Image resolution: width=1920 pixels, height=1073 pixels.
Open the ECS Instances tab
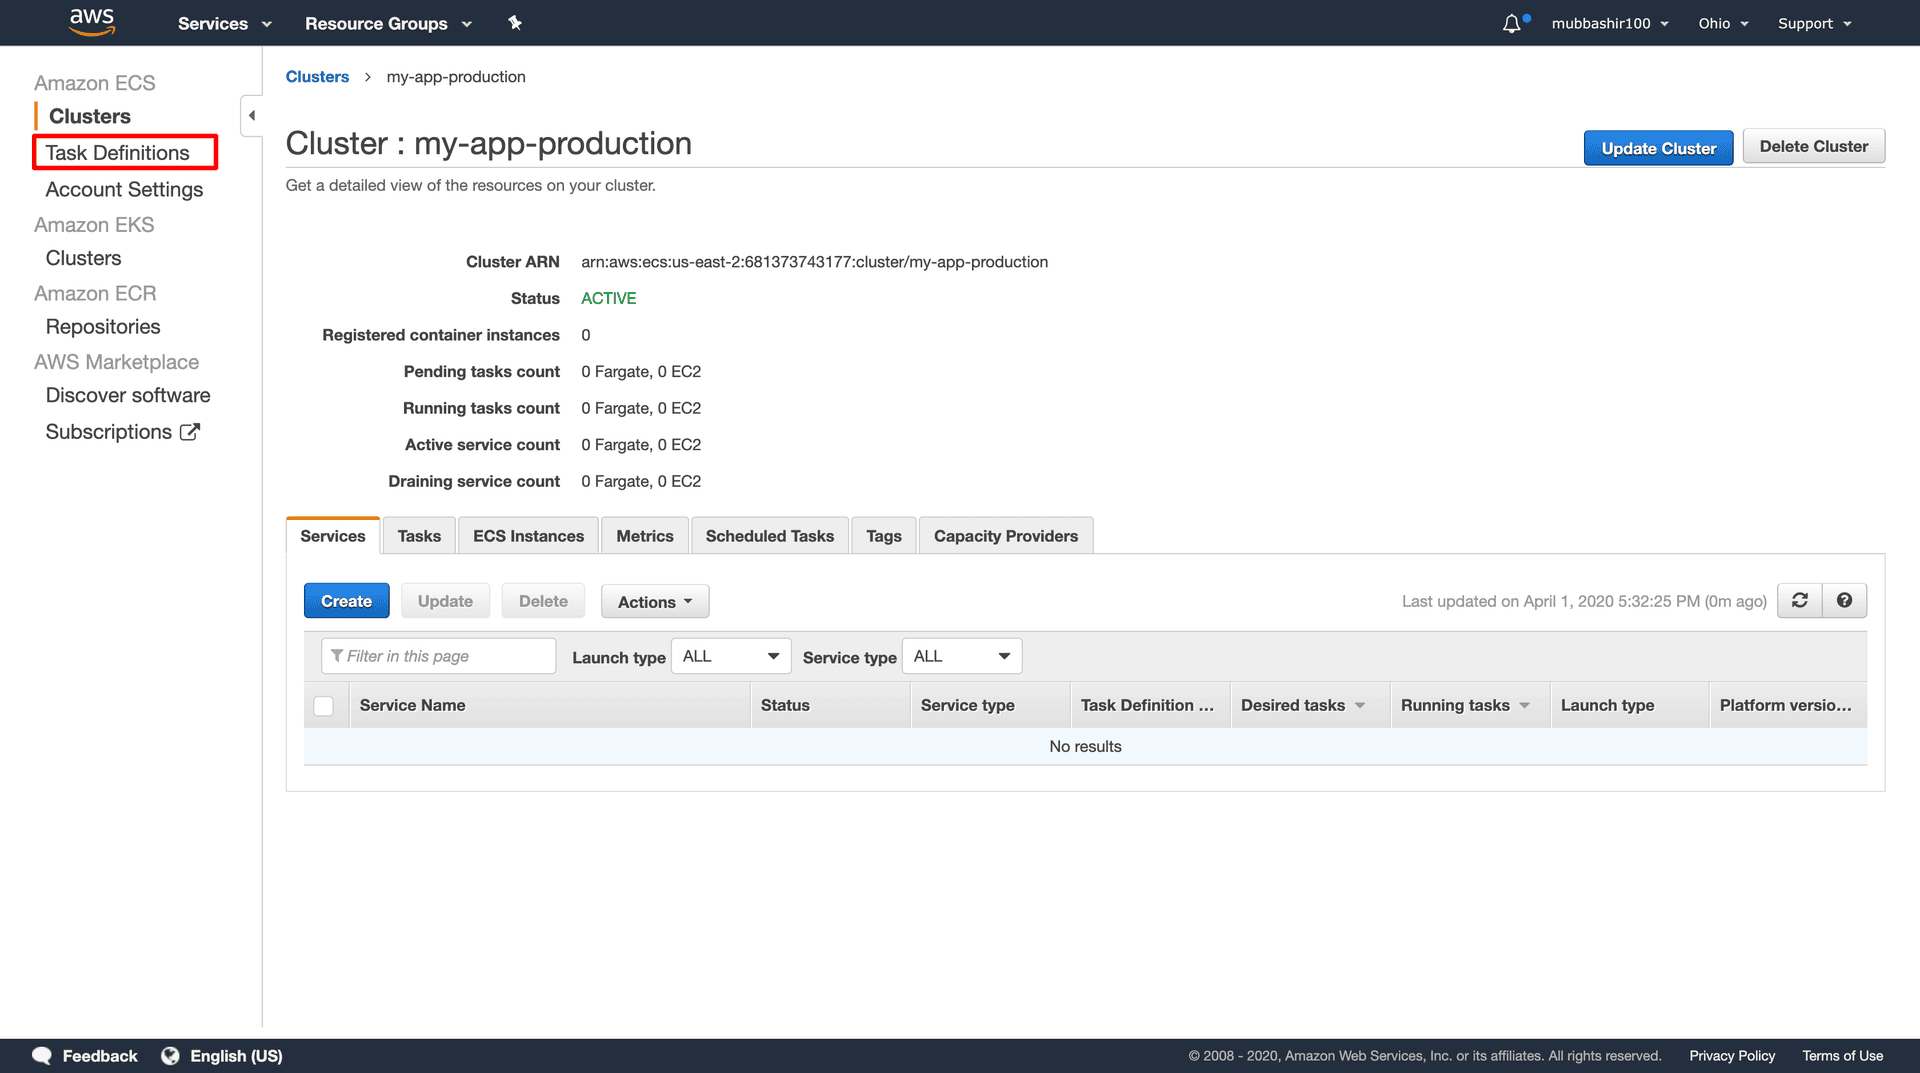click(529, 536)
